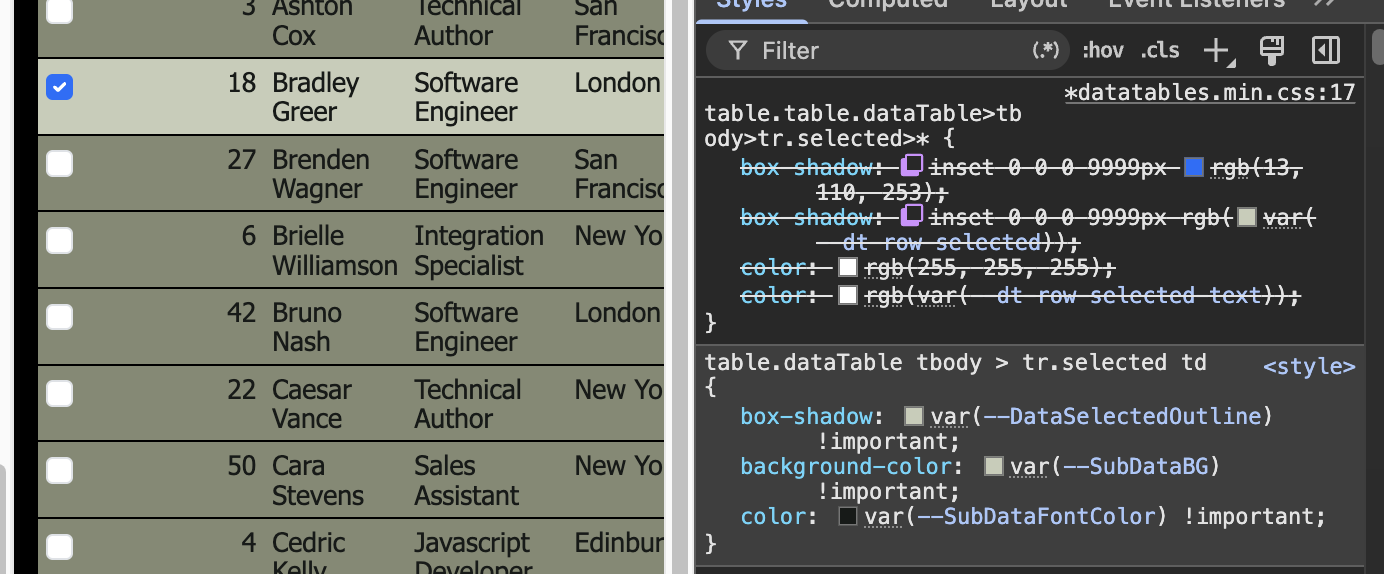Open the datatables.min.css:17 source link

1209,93
